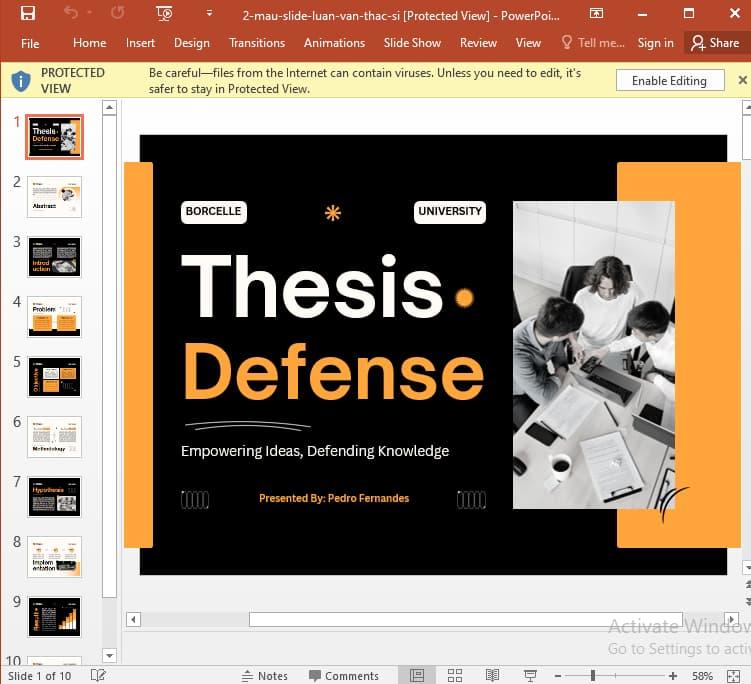Click the spell check icon in the status bar
Image resolution: width=751 pixels, height=684 pixels.
[x=98, y=676]
